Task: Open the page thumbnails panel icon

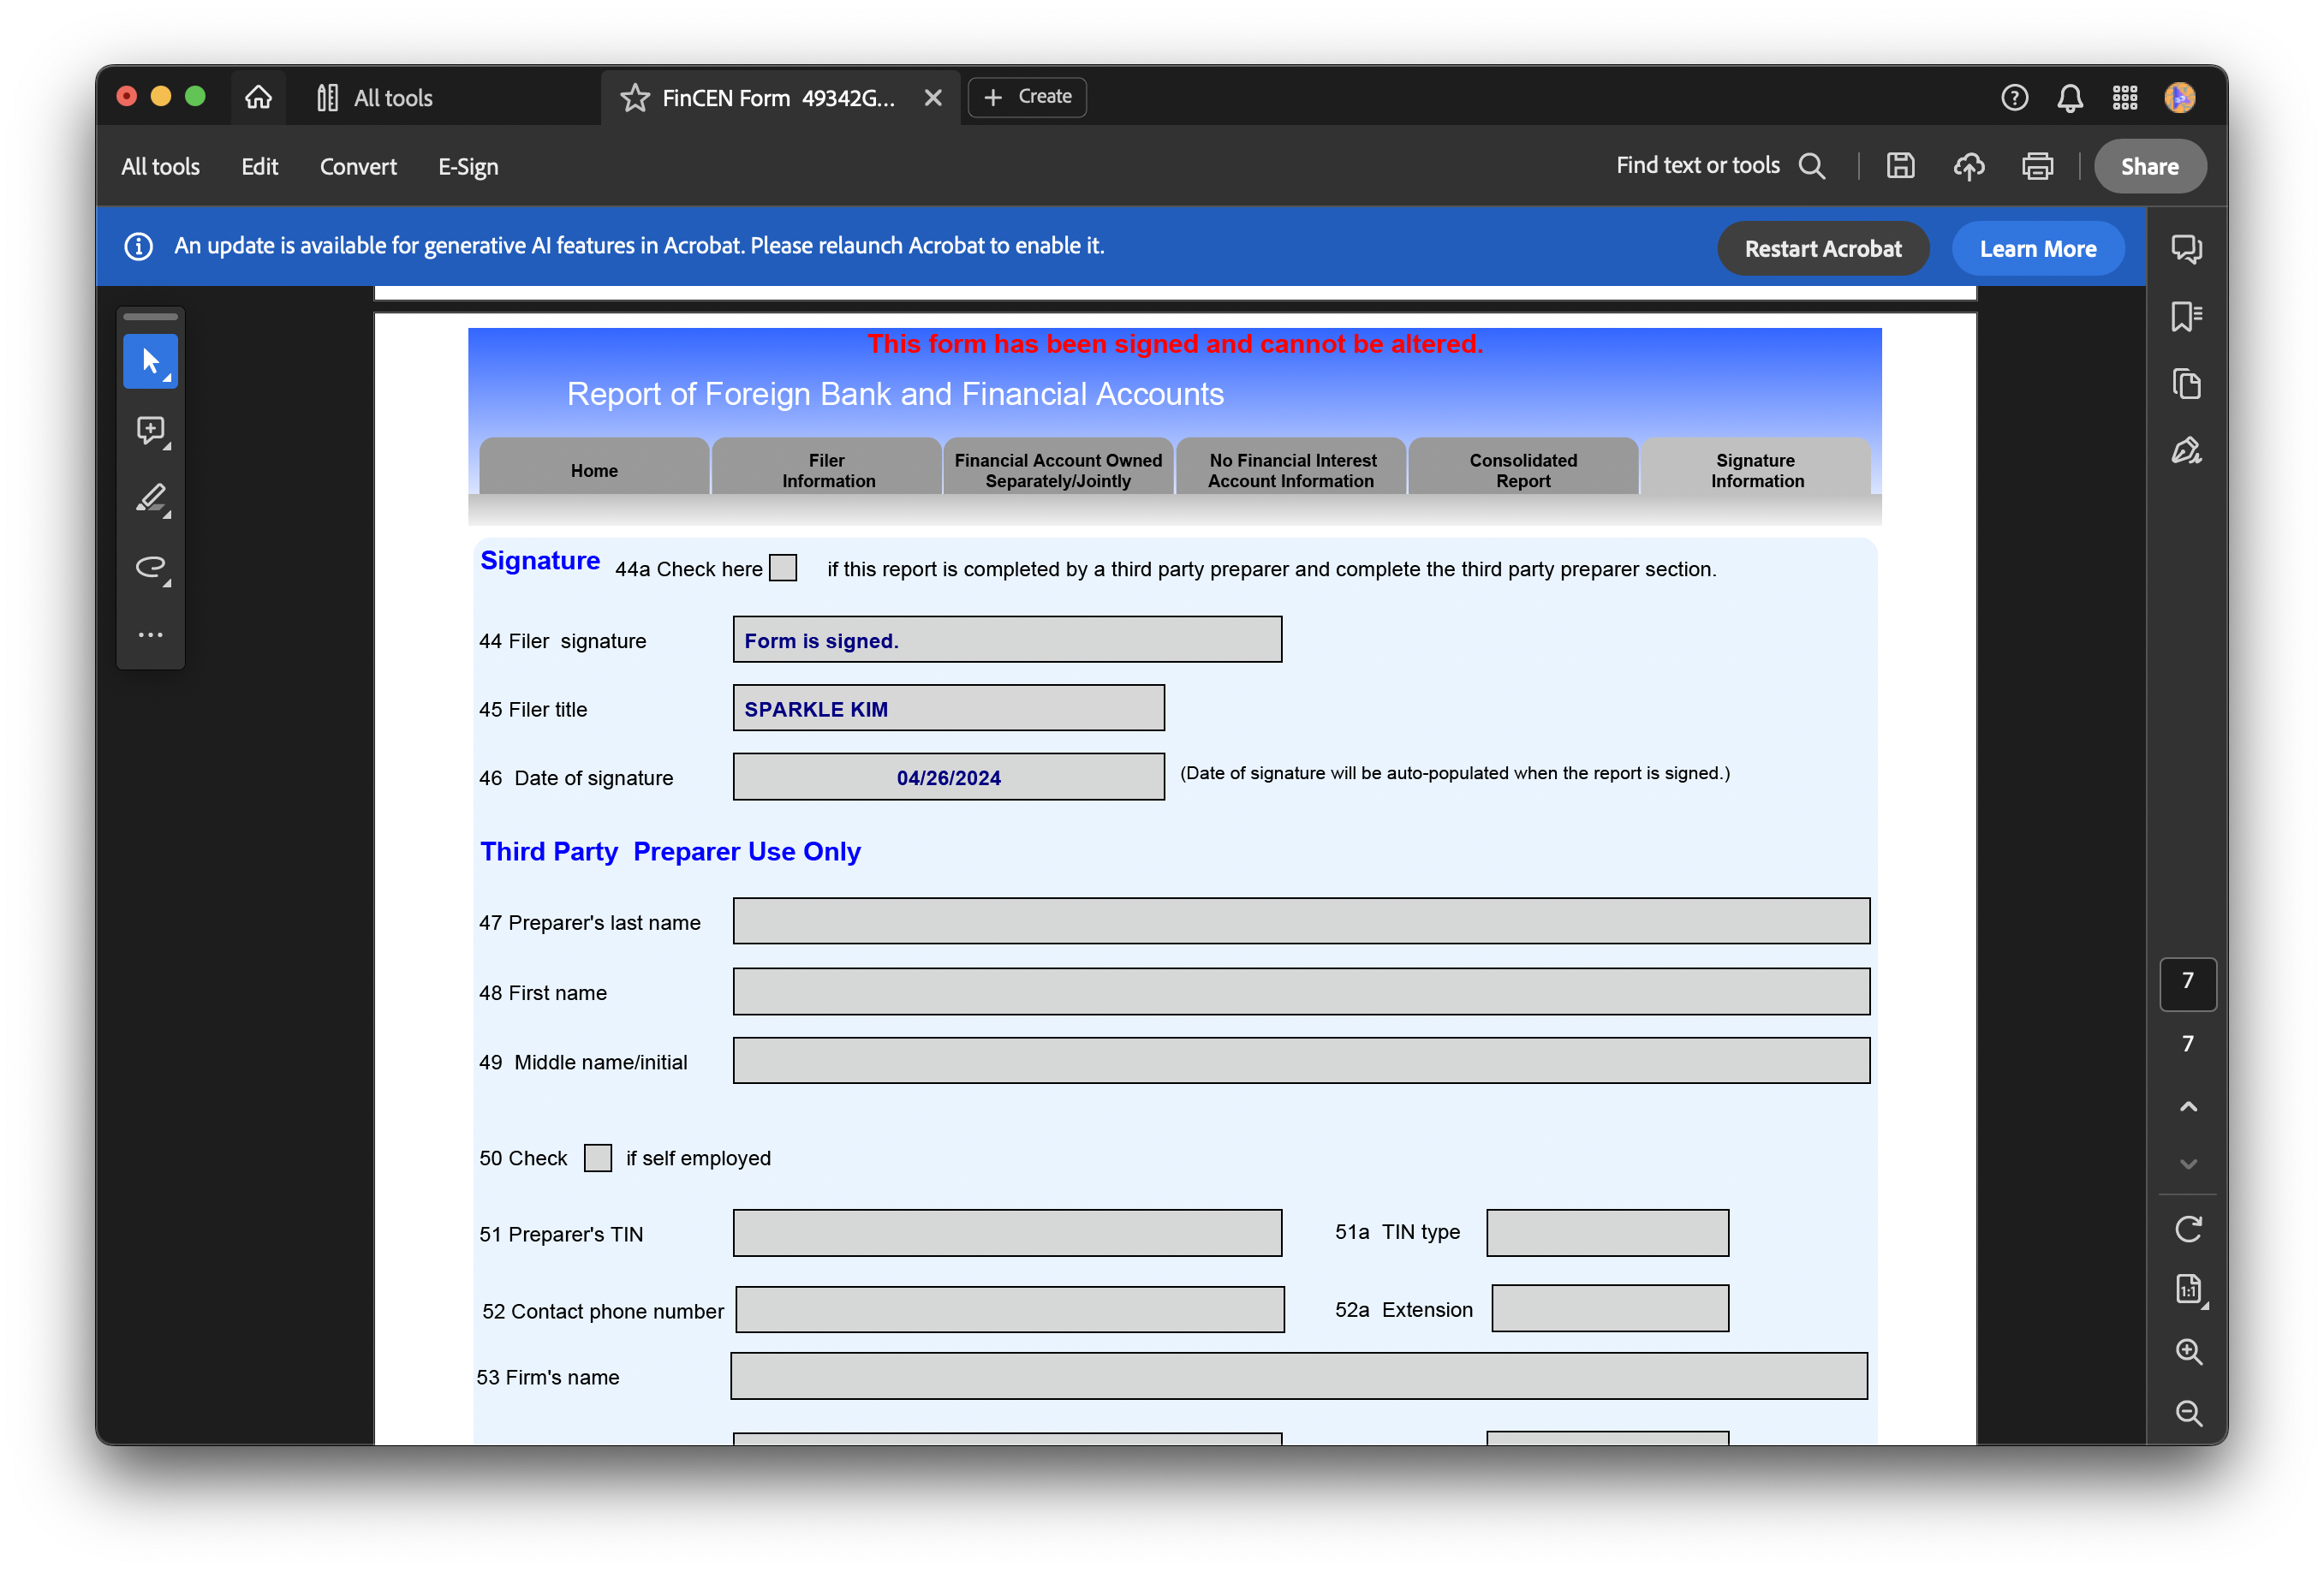Action: click(2186, 384)
